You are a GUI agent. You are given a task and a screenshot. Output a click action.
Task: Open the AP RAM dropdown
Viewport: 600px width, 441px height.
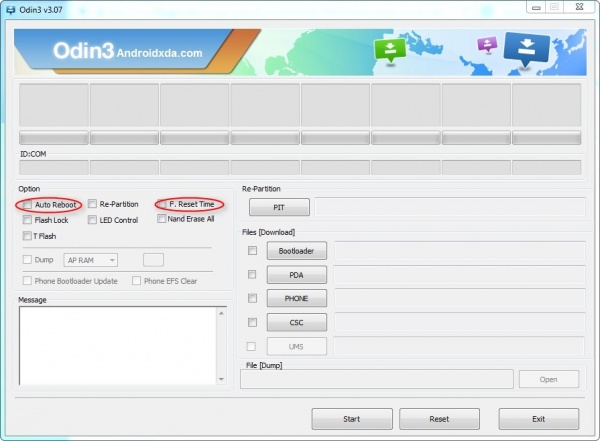coord(91,260)
